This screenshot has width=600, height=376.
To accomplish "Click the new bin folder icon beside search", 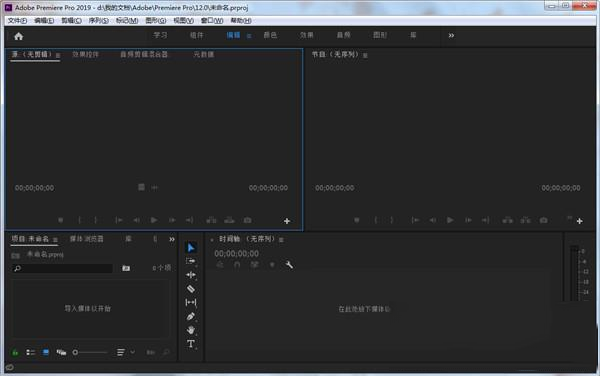I will [126, 268].
